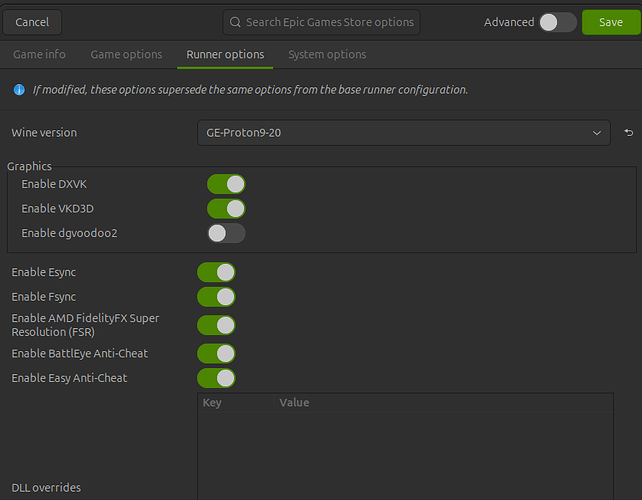Go to System options tab

click(x=327, y=54)
